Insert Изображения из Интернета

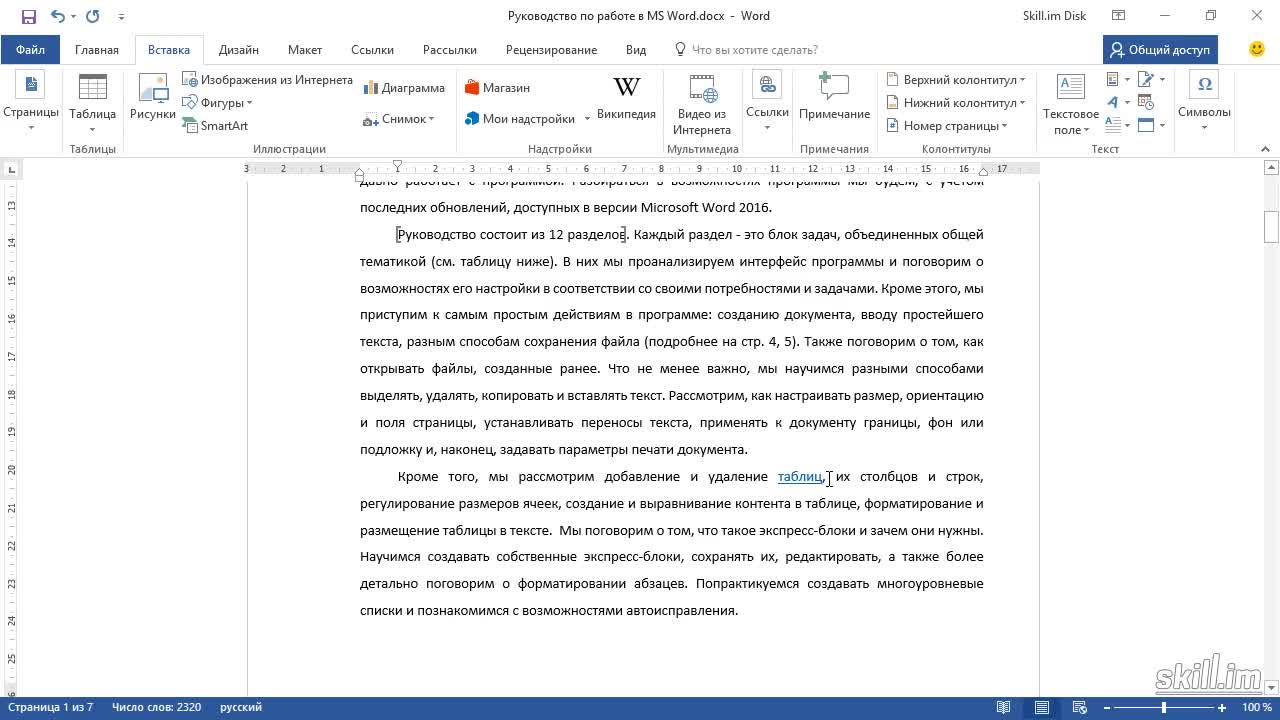tap(267, 80)
